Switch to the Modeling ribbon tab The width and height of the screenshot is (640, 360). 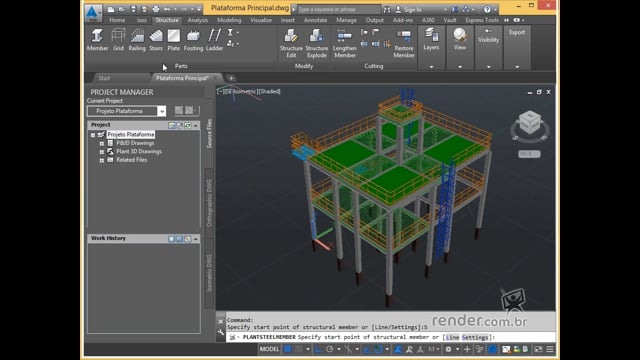(x=229, y=20)
